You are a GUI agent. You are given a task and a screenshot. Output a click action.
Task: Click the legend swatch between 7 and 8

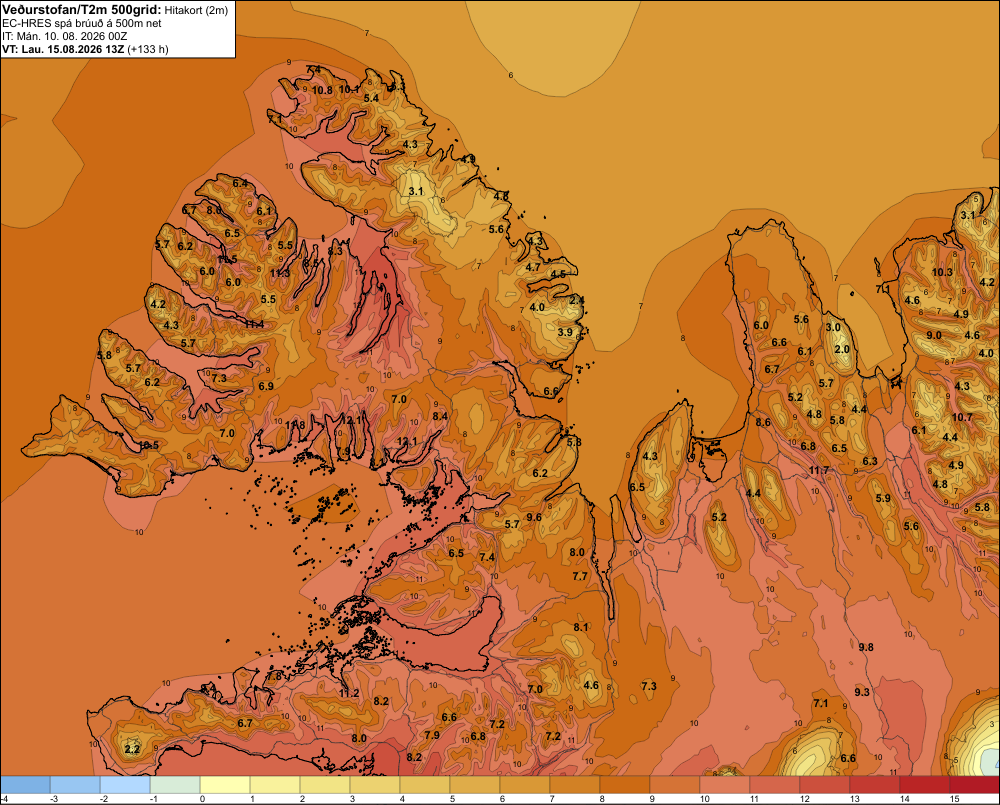point(575,785)
